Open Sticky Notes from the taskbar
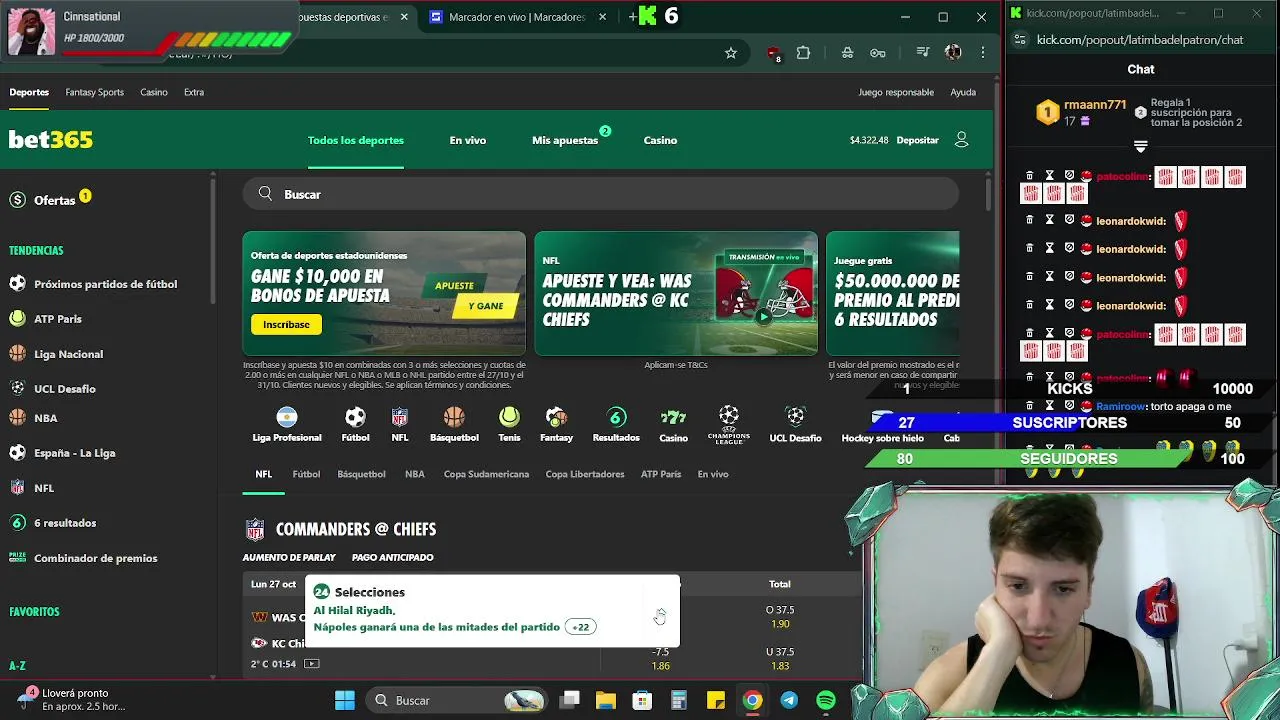This screenshot has height=720, width=1280. 716,700
